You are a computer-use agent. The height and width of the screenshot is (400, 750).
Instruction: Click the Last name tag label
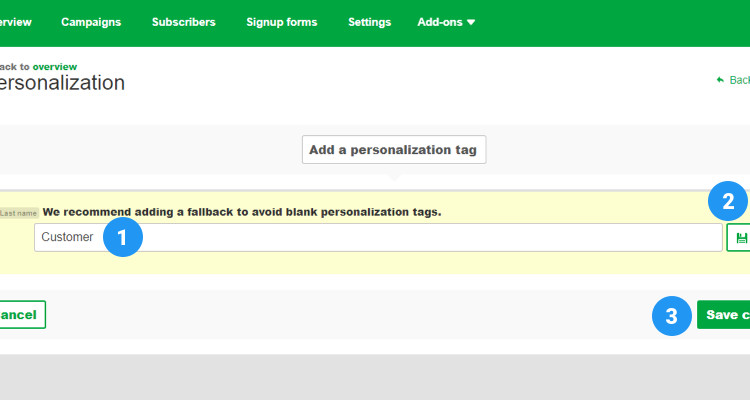(18, 213)
